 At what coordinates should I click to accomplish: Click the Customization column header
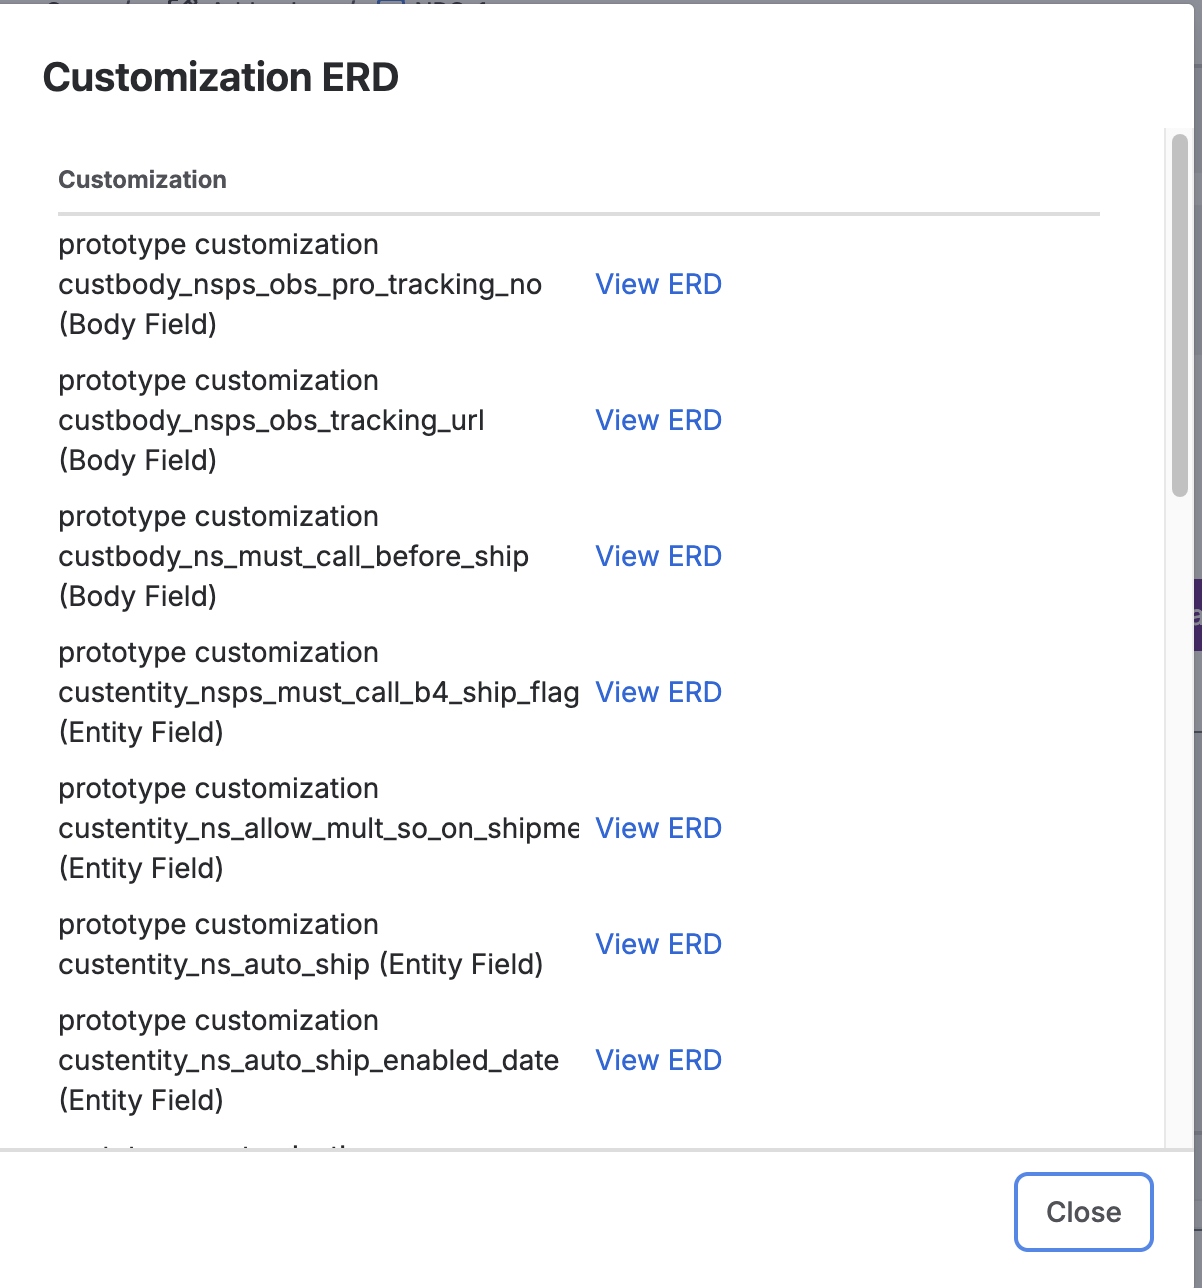pos(142,179)
